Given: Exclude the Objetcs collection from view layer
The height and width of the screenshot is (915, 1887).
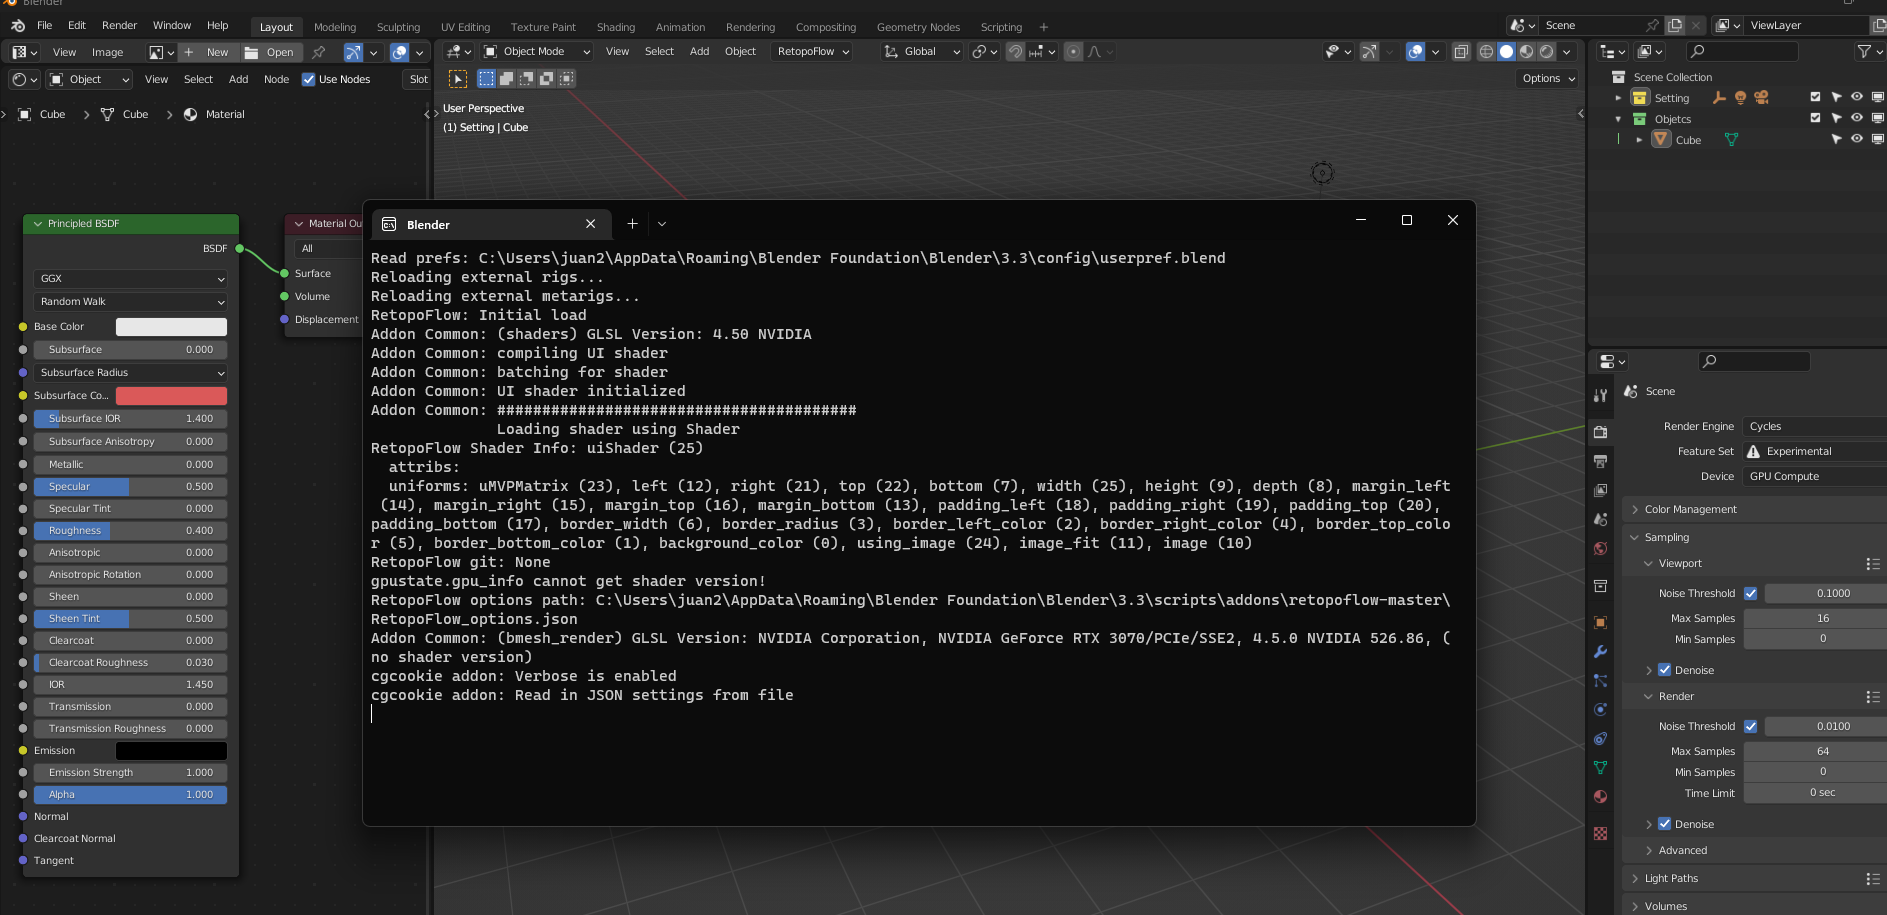Looking at the screenshot, I should (x=1815, y=118).
